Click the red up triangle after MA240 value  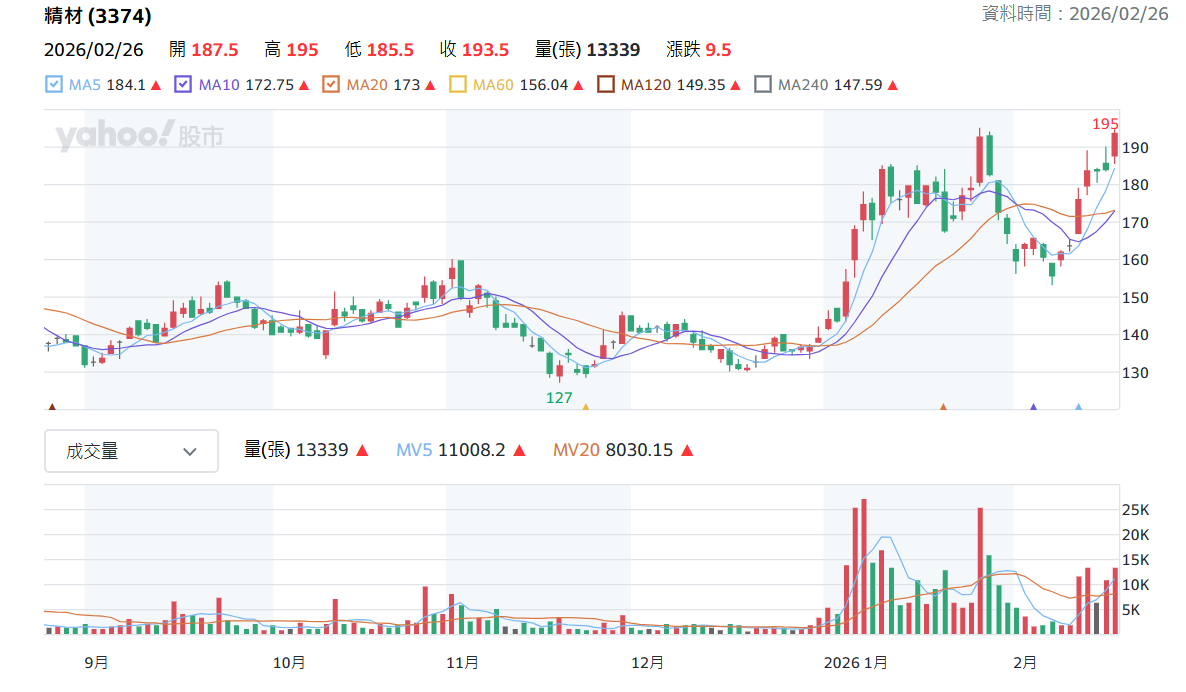893,85
